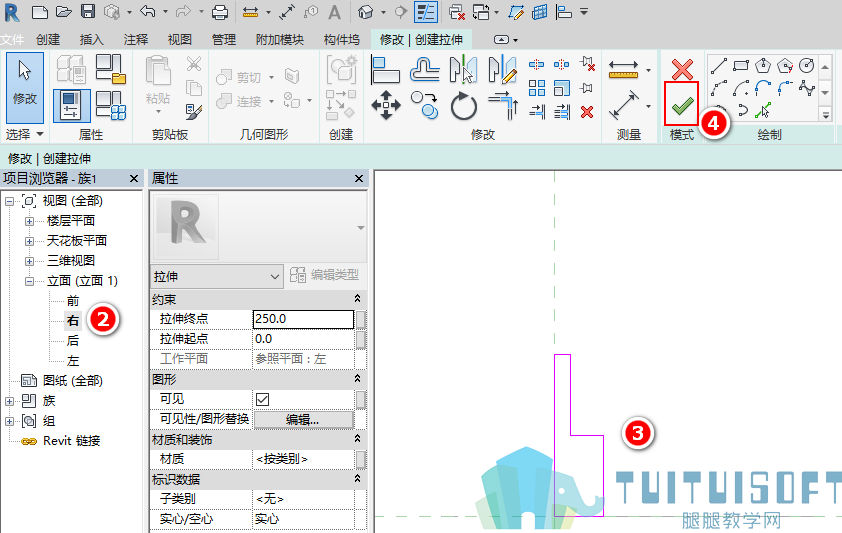Select the Rotate tool in Modify panel
The width and height of the screenshot is (842, 533).
463,106
